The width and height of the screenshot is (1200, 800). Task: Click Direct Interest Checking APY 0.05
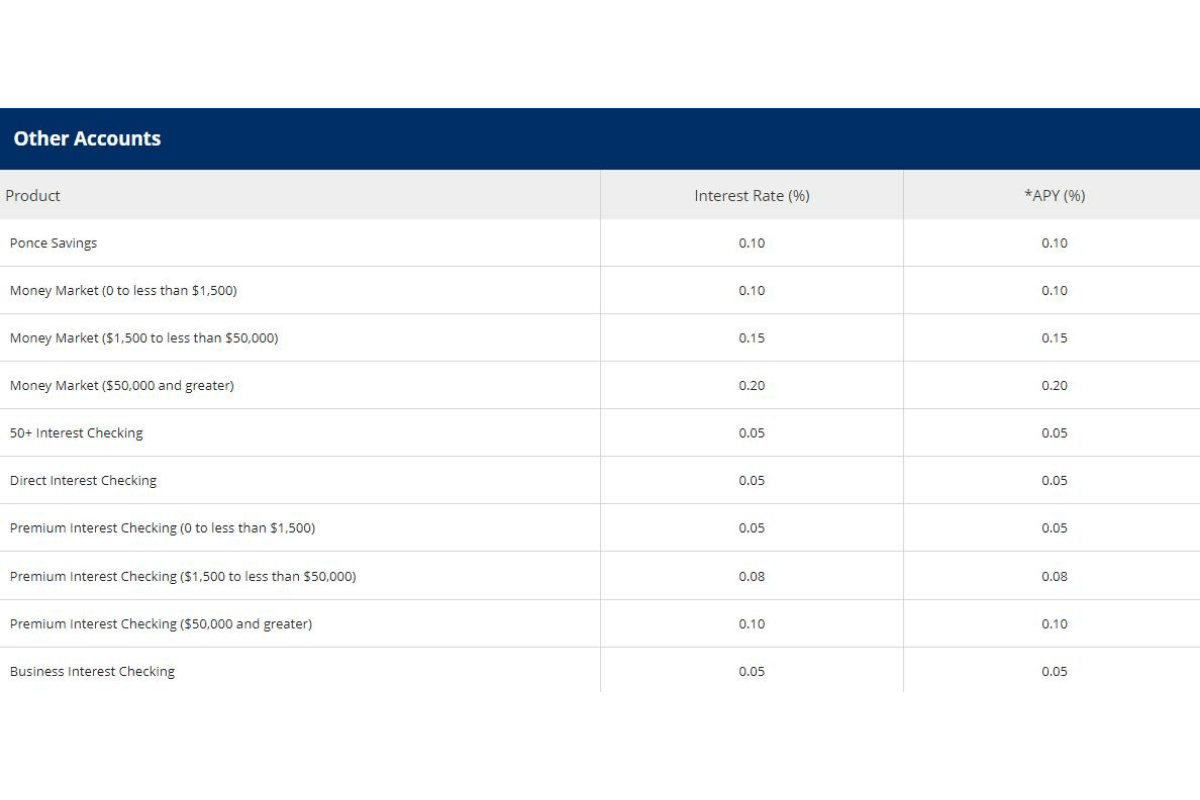[x=1054, y=481]
